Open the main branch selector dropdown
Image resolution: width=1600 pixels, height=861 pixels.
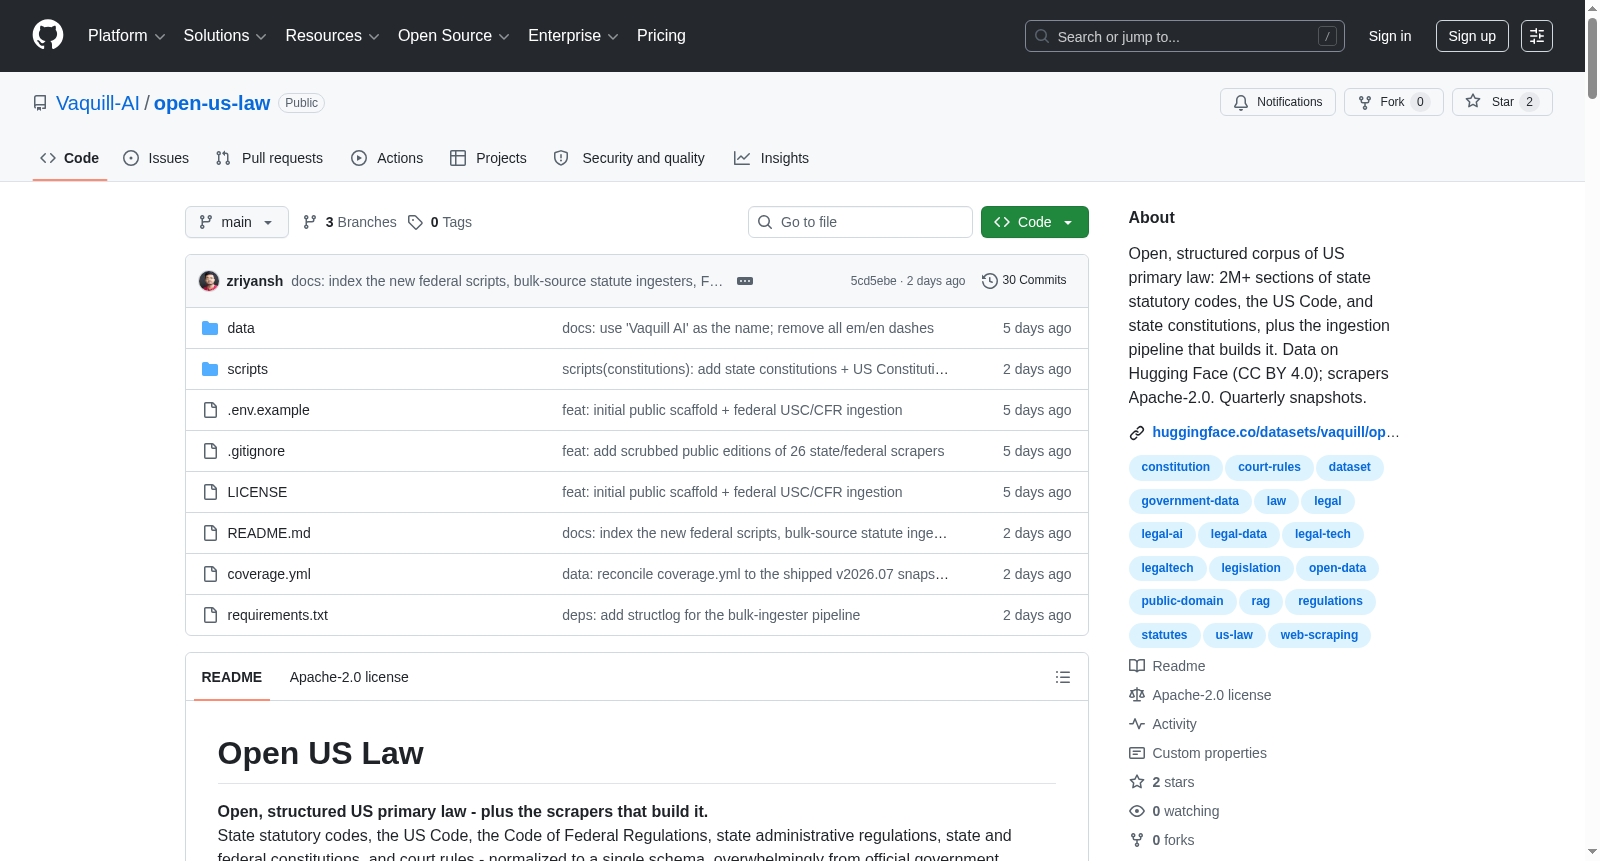click(x=237, y=222)
